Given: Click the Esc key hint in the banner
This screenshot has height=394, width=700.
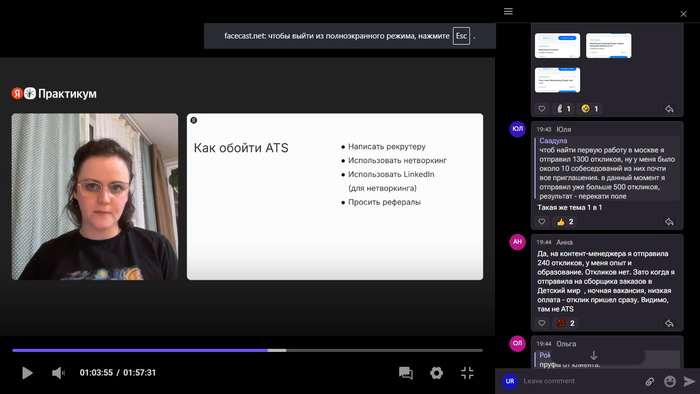Looking at the screenshot, I should tap(461, 36).
